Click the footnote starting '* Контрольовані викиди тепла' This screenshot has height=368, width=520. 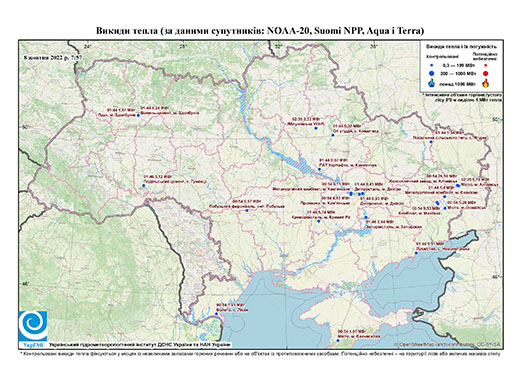pyautogui.click(x=260, y=353)
